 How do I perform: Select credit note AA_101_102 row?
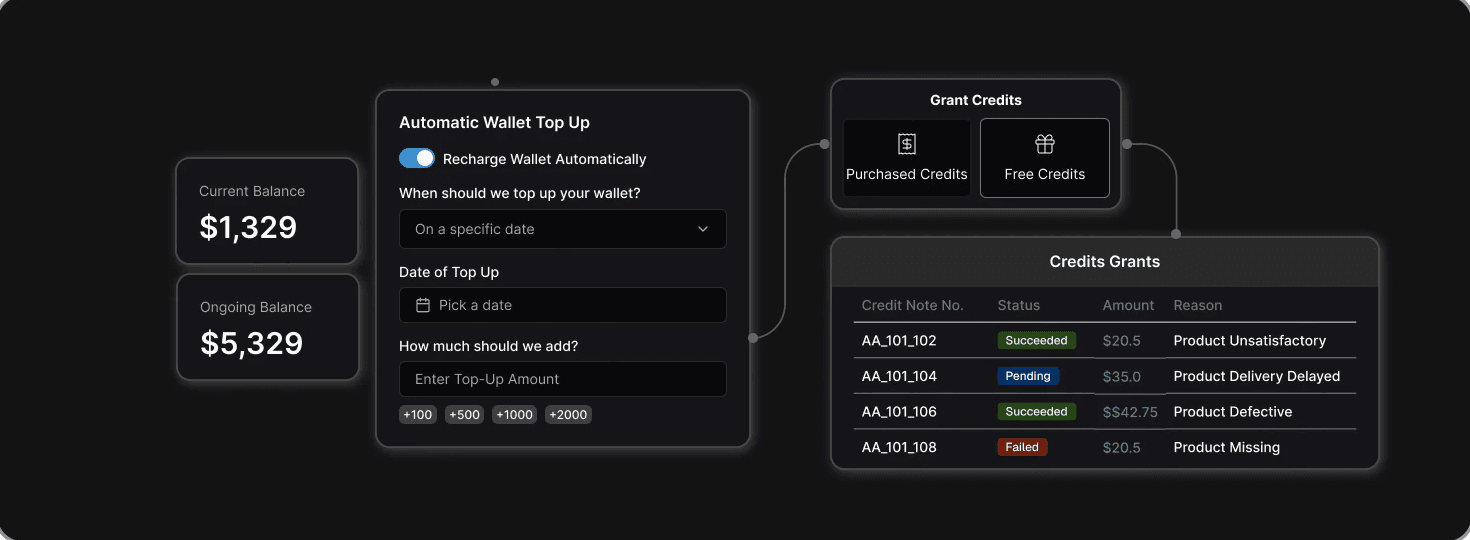pos(1105,341)
